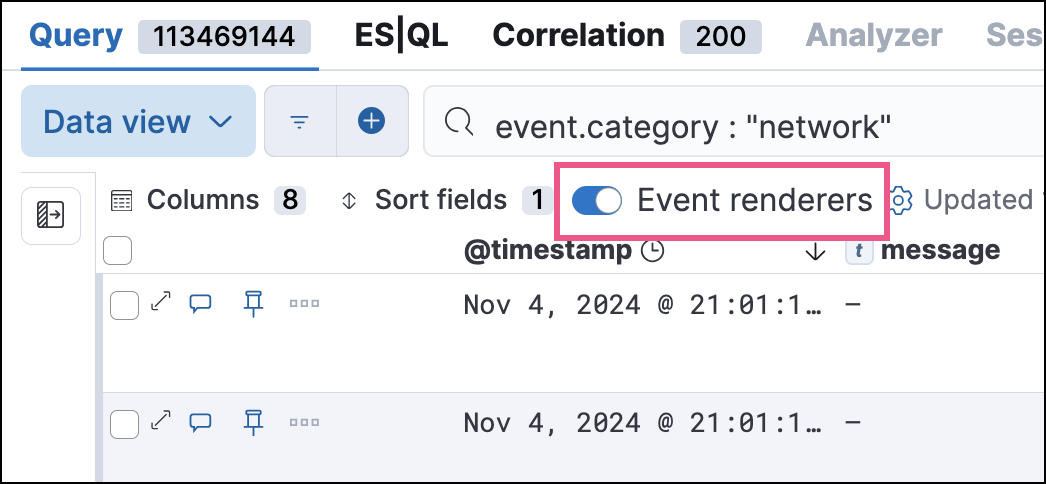Click the add filter plus icon
The image size is (1046, 484).
point(372,122)
